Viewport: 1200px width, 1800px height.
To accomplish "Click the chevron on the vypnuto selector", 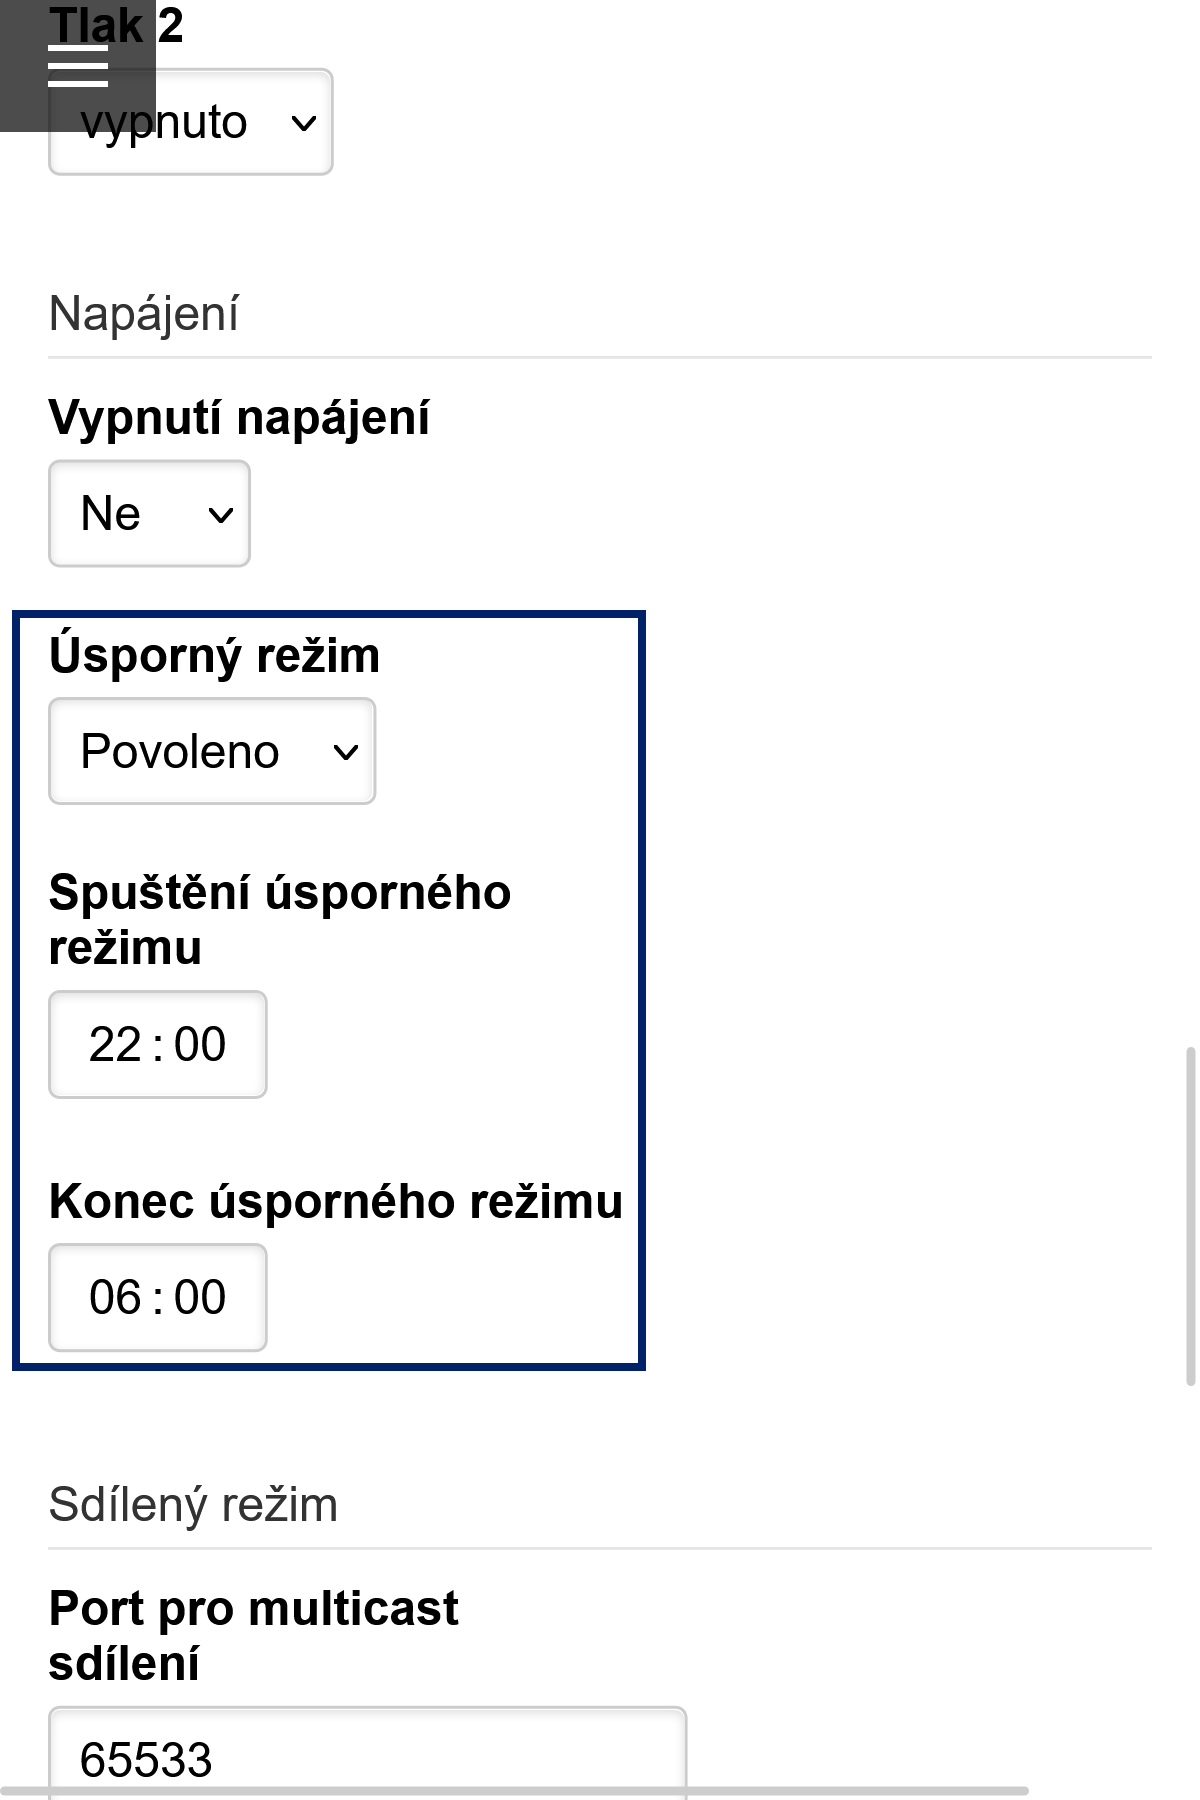I will click(x=303, y=122).
